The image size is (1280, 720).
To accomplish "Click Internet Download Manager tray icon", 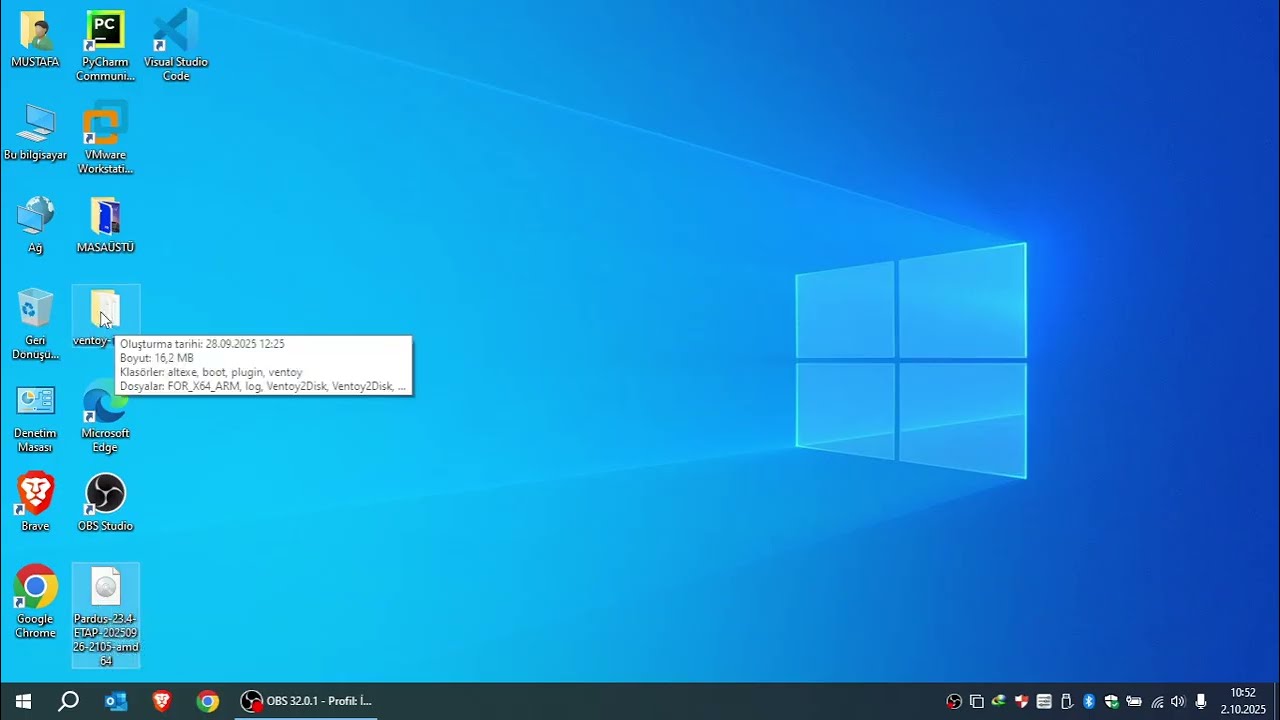I will (x=998, y=702).
